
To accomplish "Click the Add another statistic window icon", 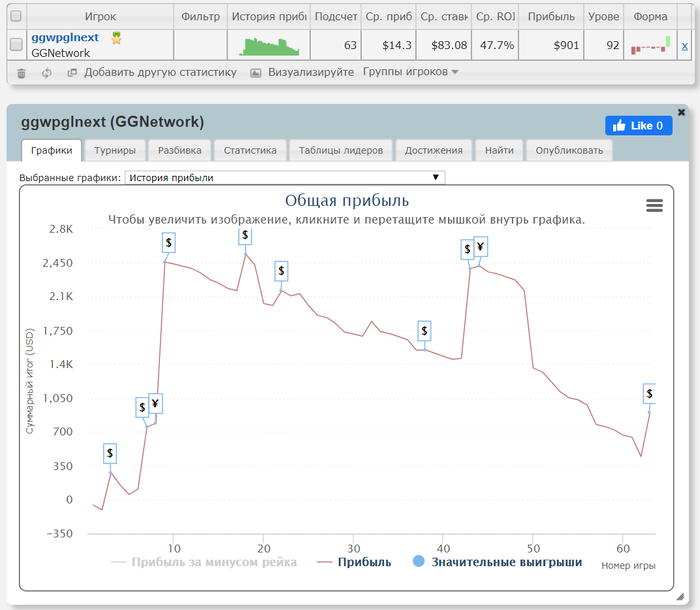I will click(72, 72).
